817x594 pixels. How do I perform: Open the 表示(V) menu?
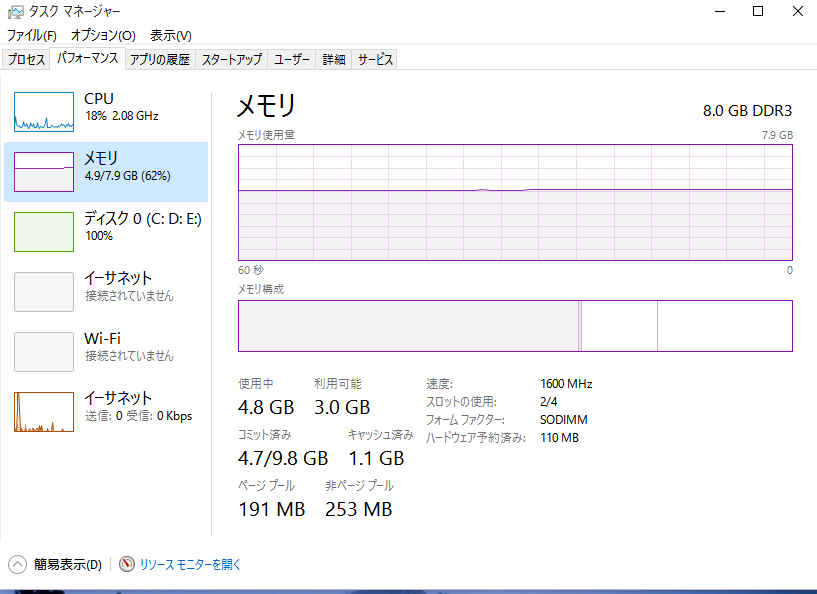170,35
